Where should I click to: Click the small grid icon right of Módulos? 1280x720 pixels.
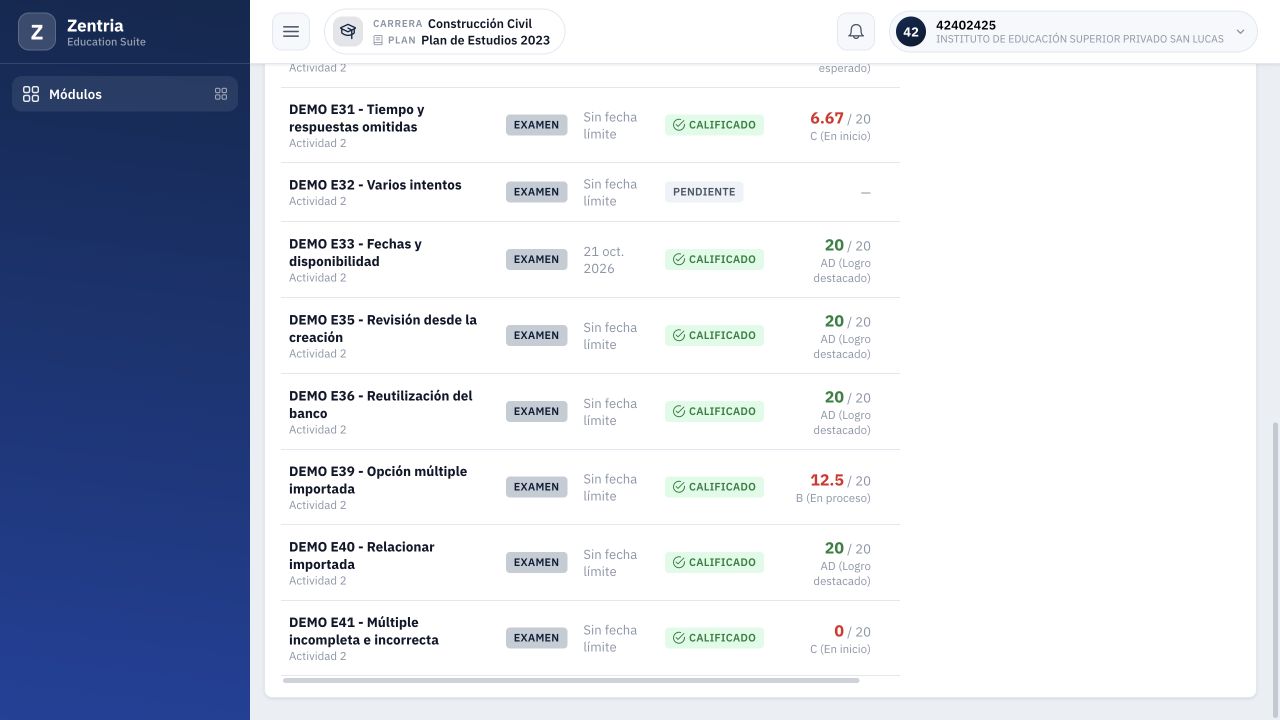(x=221, y=94)
